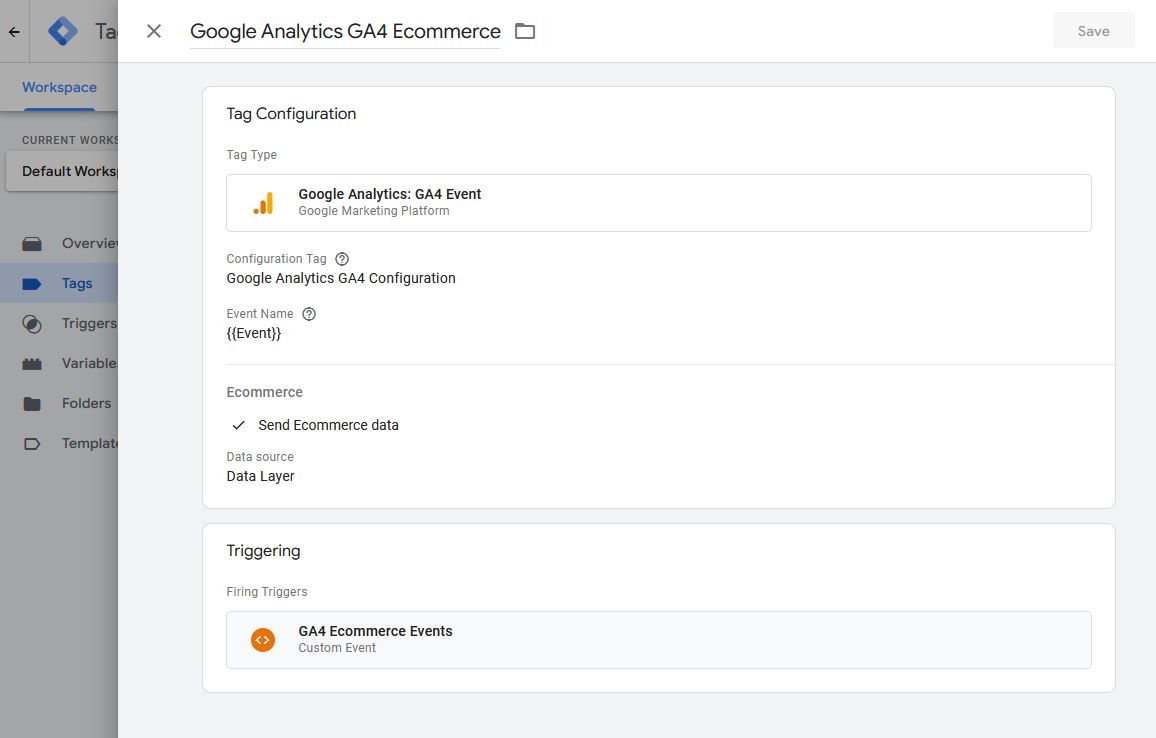Close the tag editor panel
The image size is (1156, 738).
click(153, 31)
